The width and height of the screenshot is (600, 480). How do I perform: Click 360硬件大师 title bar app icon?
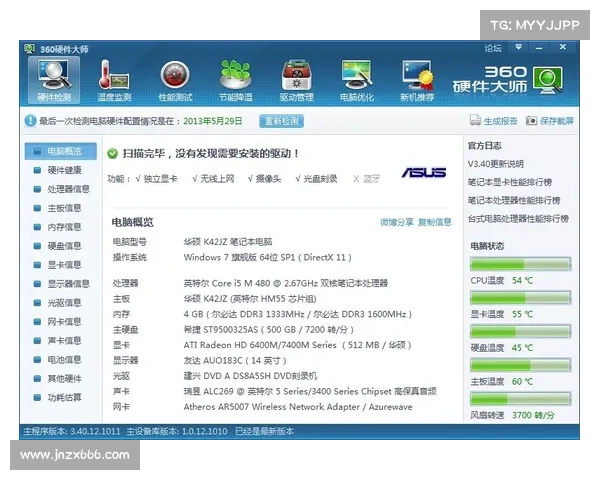[x=29, y=49]
